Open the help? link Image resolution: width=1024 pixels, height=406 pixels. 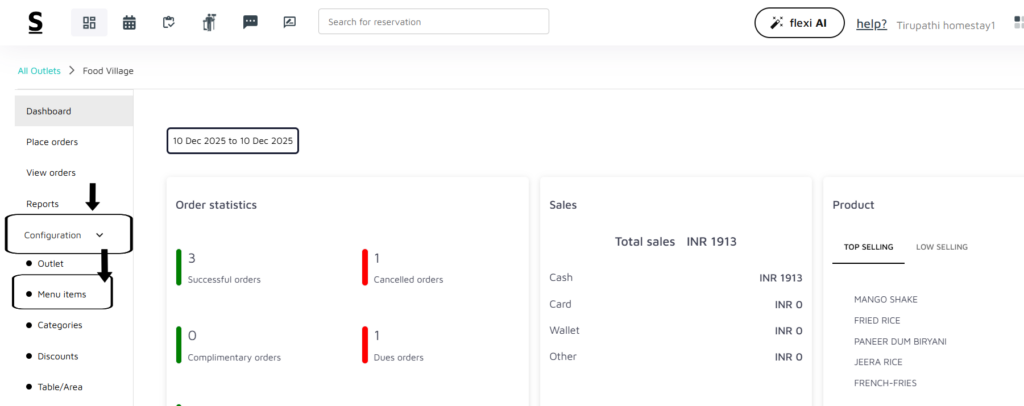point(871,23)
